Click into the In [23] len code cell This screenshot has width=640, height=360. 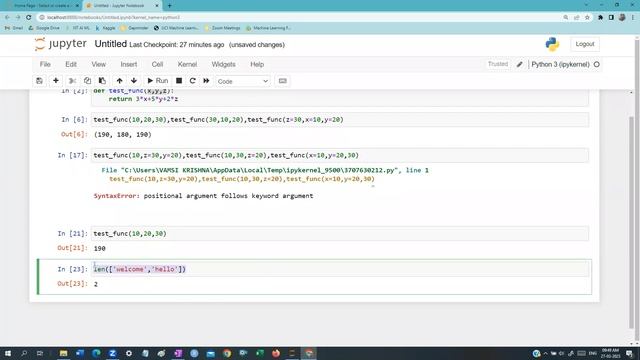pyautogui.click(x=340, y=269)
